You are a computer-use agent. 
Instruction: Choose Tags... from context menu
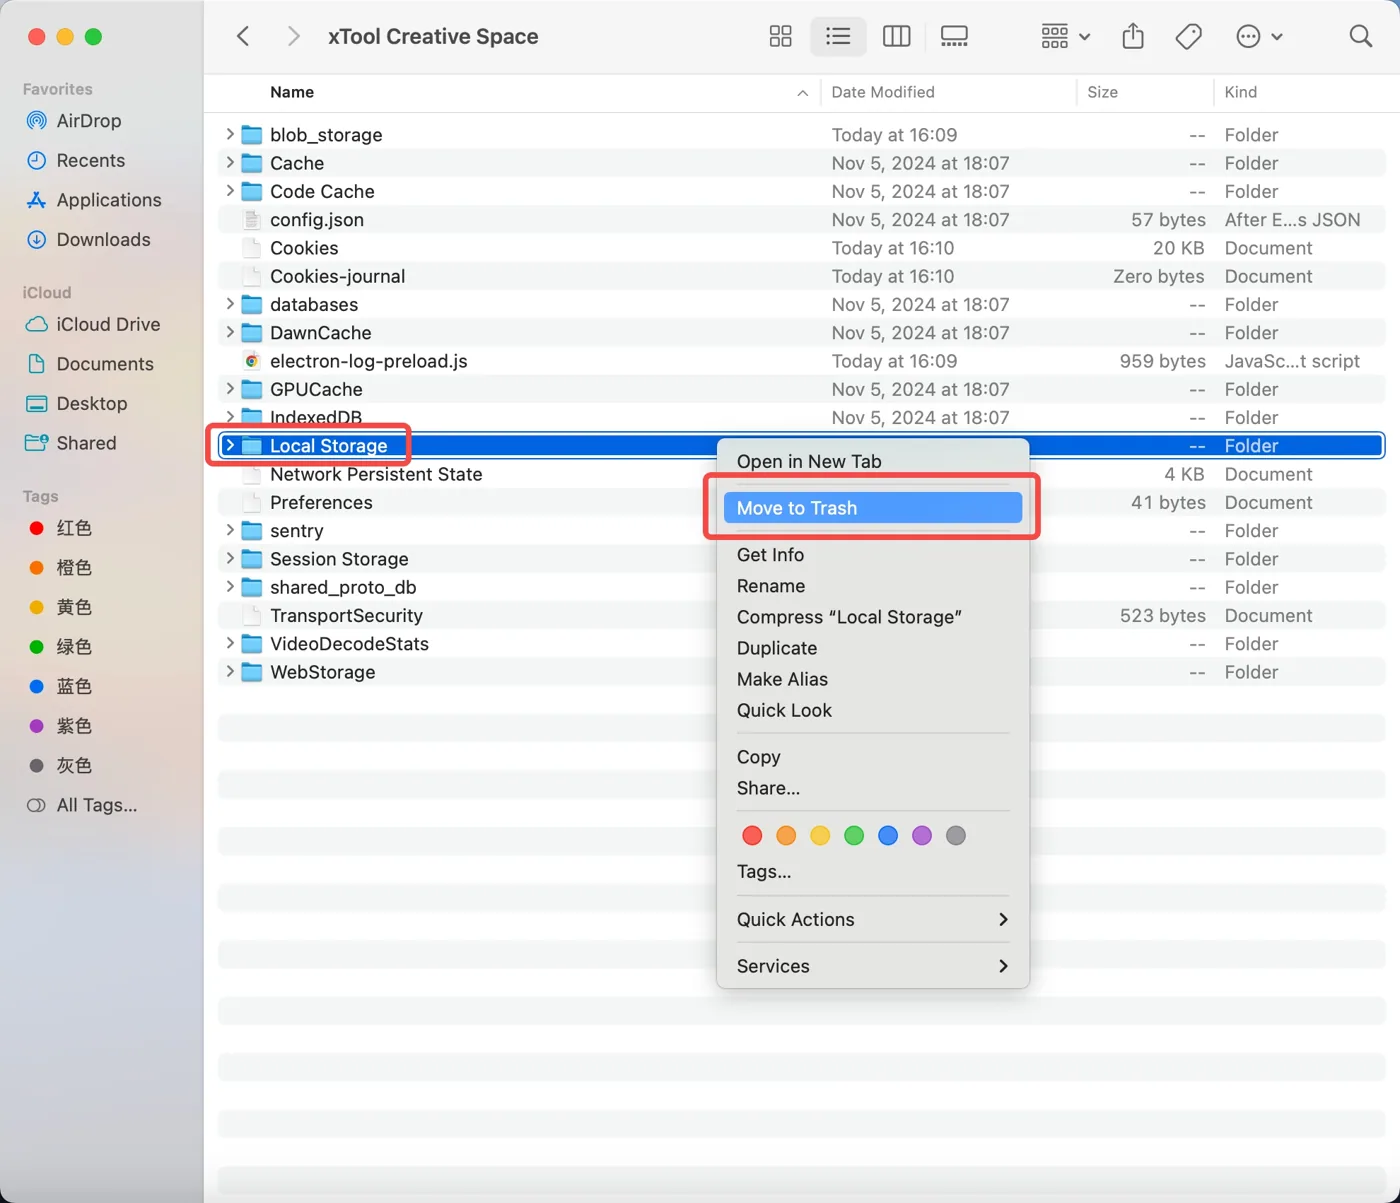pos(873,872)
